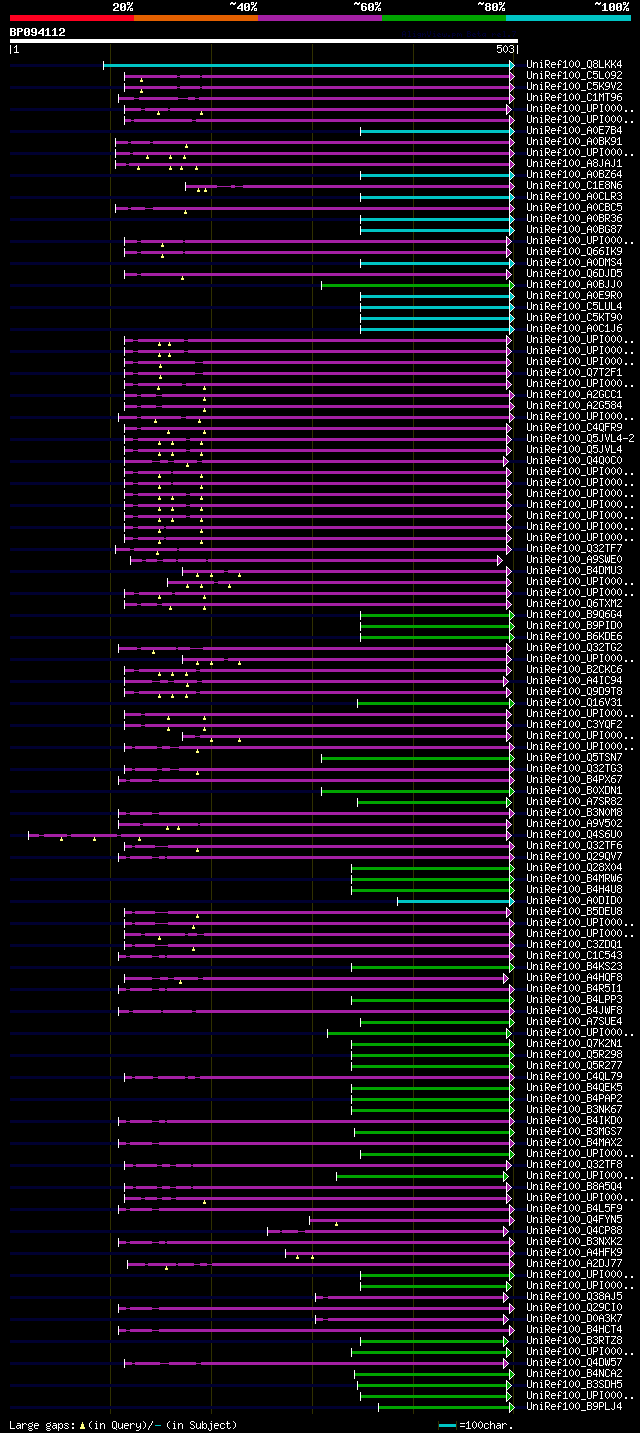
Task: Select hit UniRef100_A0BR36
Action: pyautogui.click(x=576, y=219)
